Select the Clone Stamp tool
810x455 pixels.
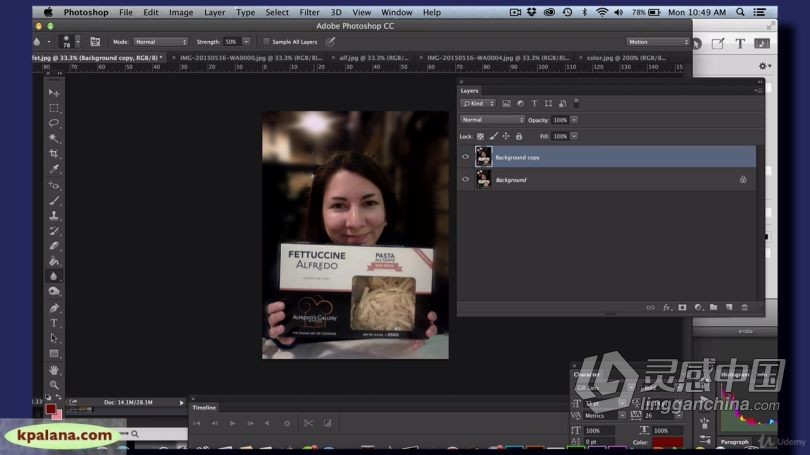point(54,215)
